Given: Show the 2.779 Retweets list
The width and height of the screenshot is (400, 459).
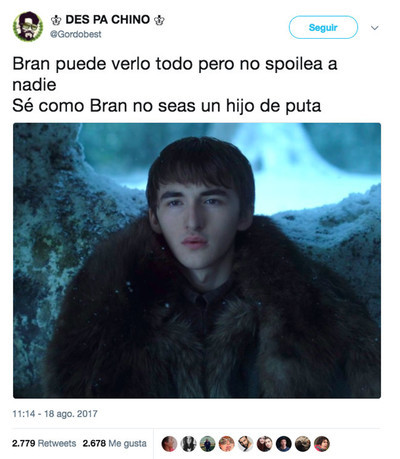Looking at the screenshot, I should pyautogui.click(x=44, y=443).
